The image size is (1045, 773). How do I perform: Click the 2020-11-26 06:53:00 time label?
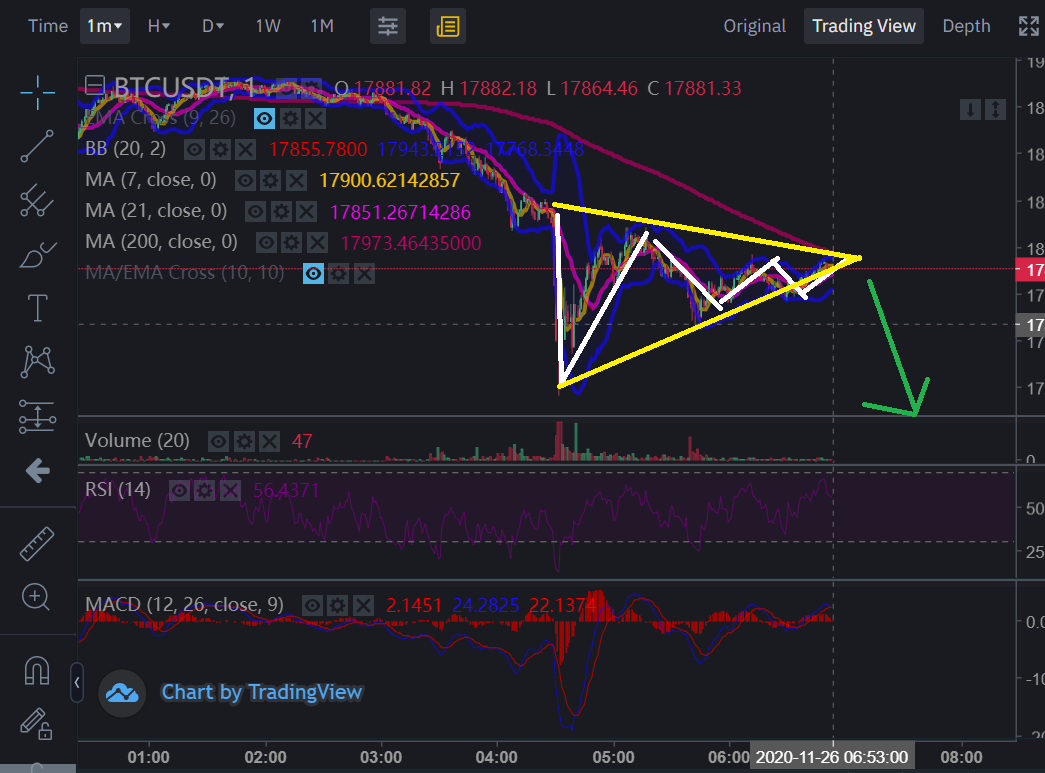point(832,757)
